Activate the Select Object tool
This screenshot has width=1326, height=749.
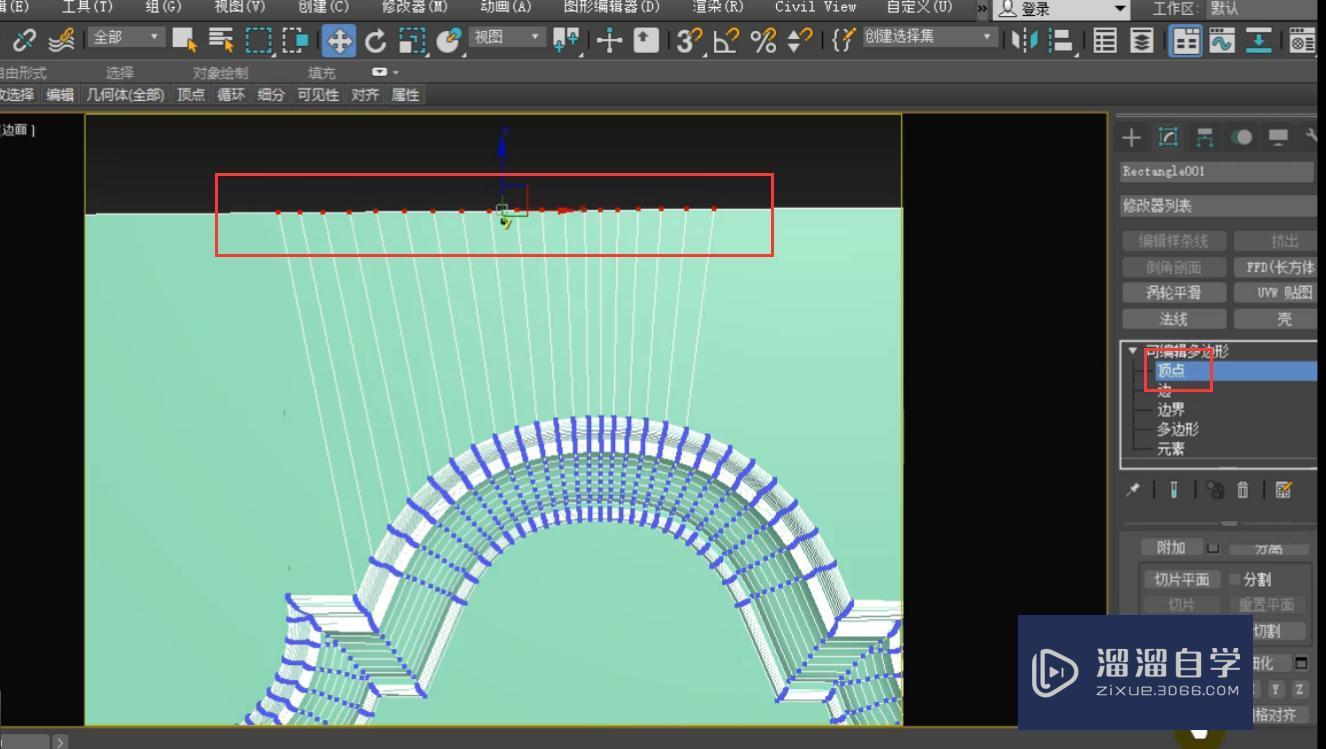(x=183, y=40)
